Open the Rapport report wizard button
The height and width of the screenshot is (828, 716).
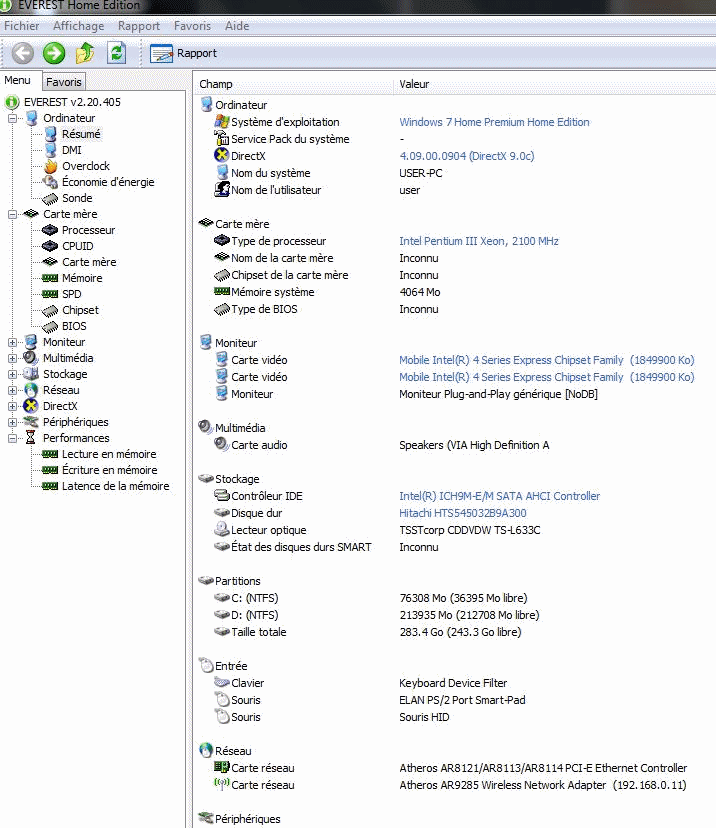[x=184, y=53]
